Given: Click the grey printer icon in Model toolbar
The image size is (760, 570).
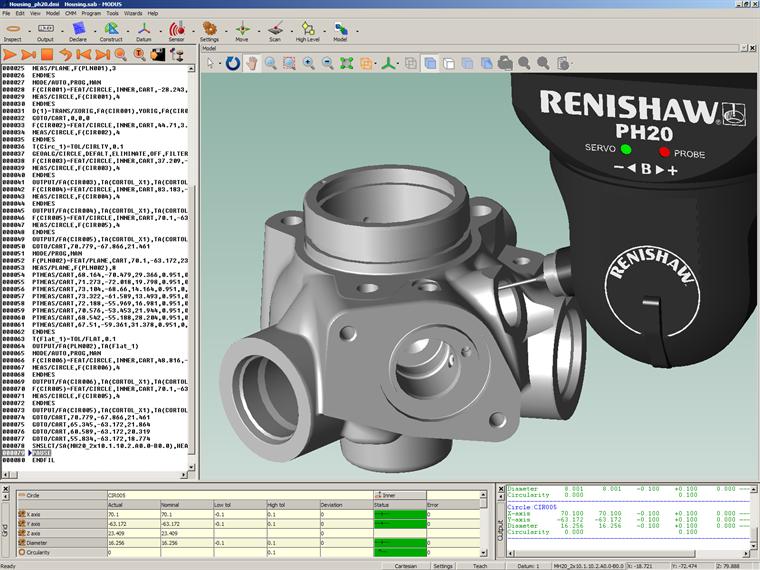Looking at the screenshot, I should pos(505,63).
